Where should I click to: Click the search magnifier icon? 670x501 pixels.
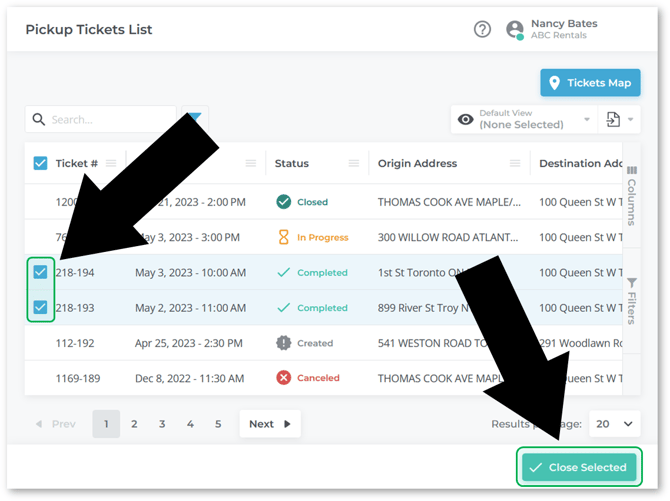click(x=39, y=120)
